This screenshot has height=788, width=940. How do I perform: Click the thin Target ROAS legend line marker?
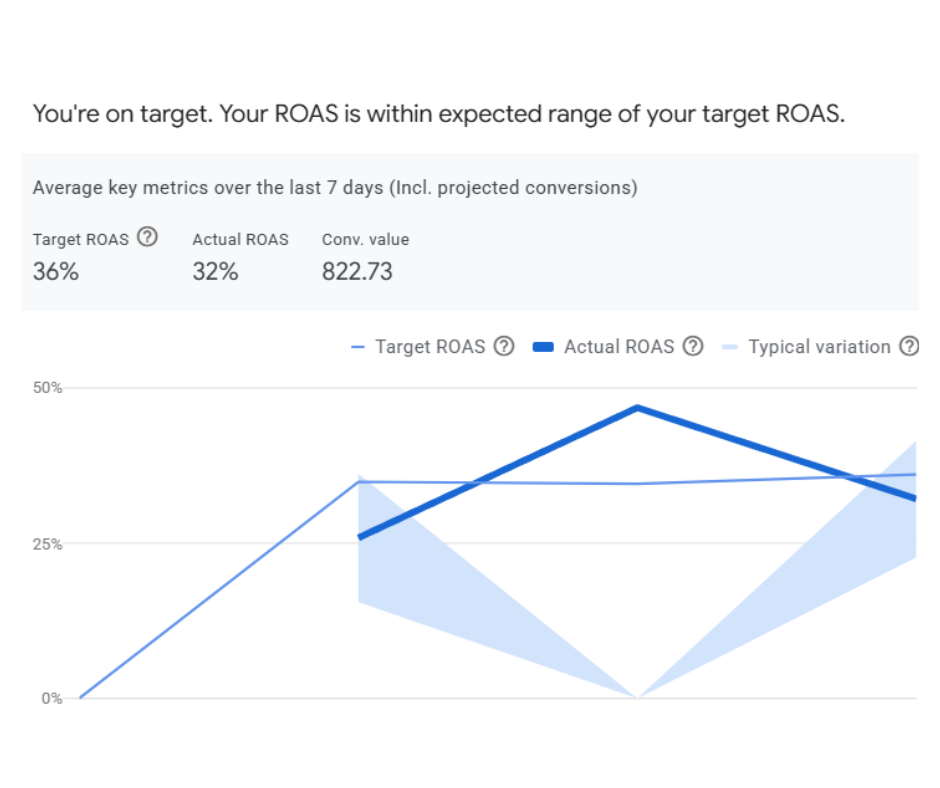(x=358, y=347)
